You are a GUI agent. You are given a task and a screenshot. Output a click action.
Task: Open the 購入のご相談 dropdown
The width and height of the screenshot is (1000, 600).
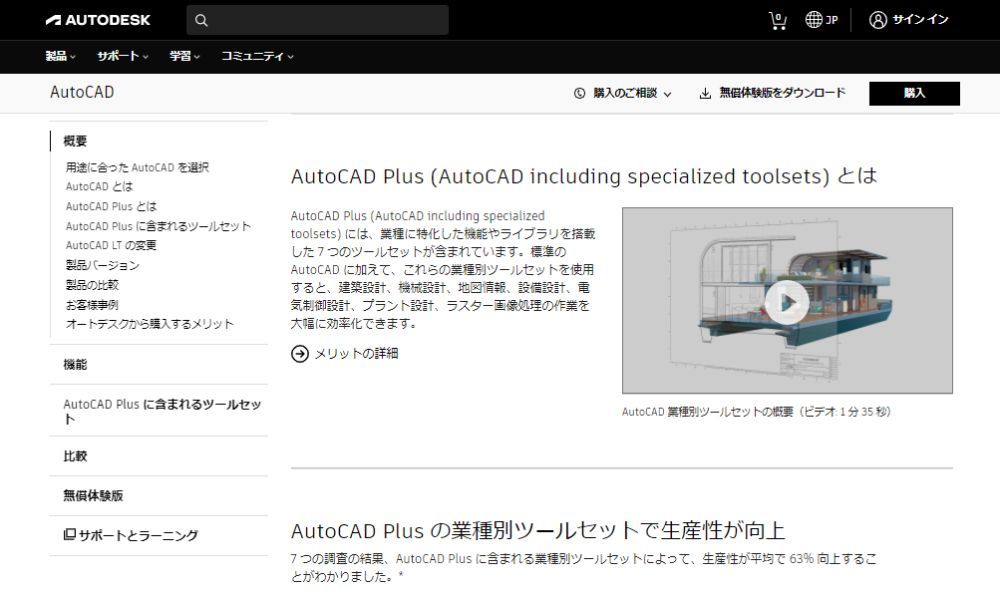tap(622, 93)
